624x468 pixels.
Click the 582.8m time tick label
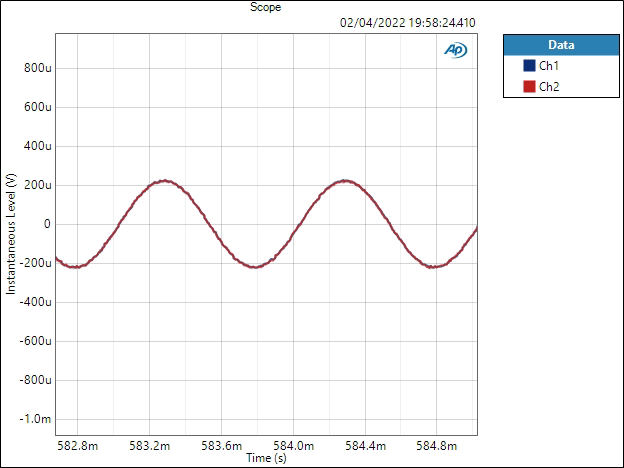(x=78, y=446)
